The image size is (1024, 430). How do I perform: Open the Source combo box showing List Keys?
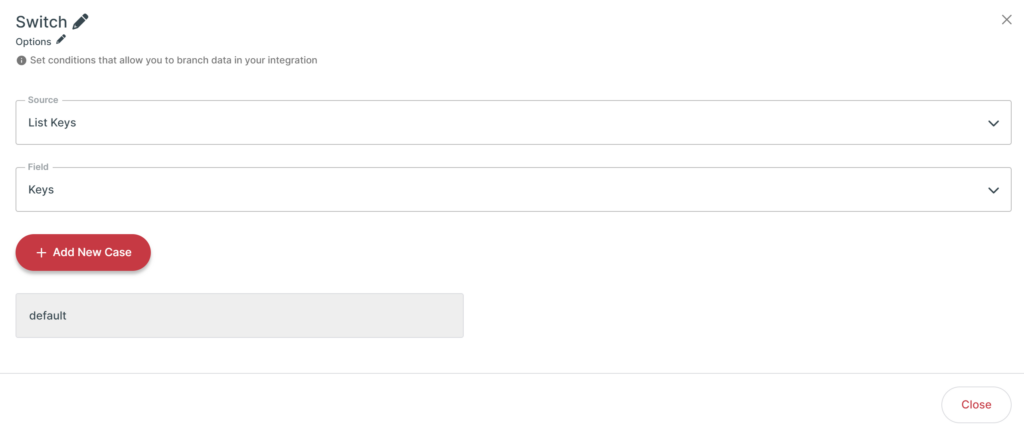click(x=513, y=122)
